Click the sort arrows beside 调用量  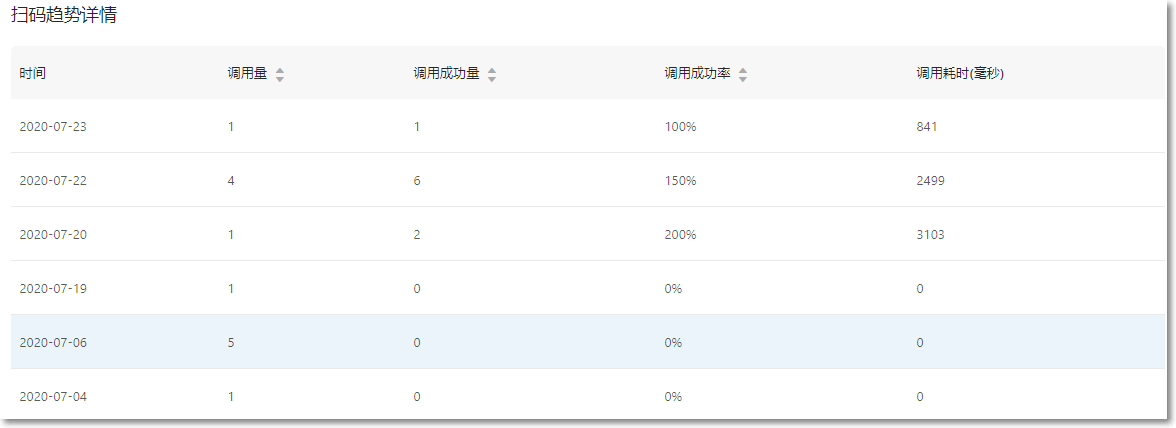point(280,74)
